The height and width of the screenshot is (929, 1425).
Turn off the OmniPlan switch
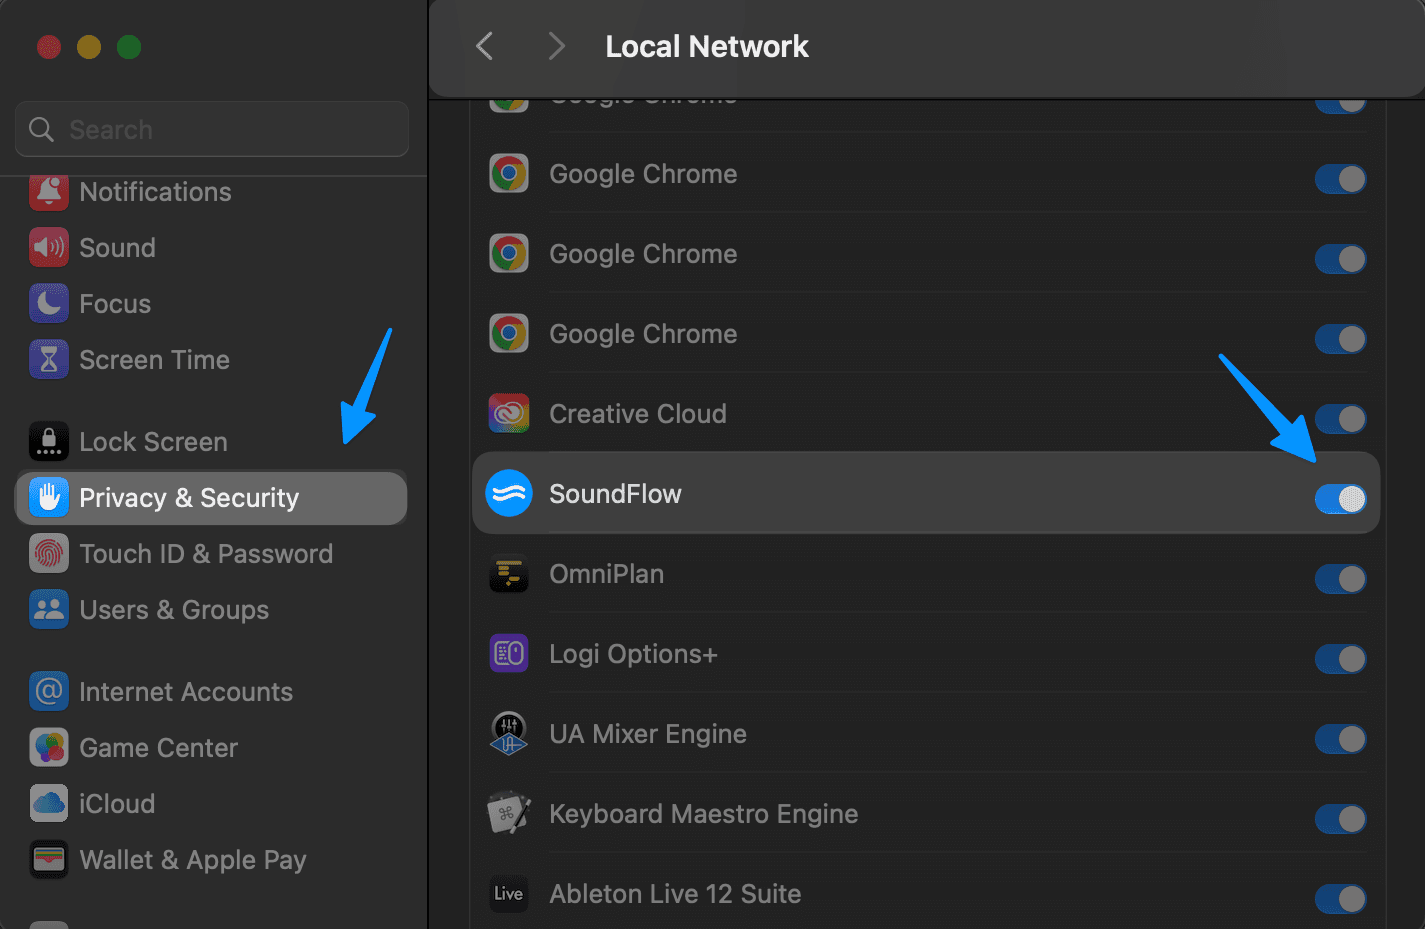tap(1341, 579)
